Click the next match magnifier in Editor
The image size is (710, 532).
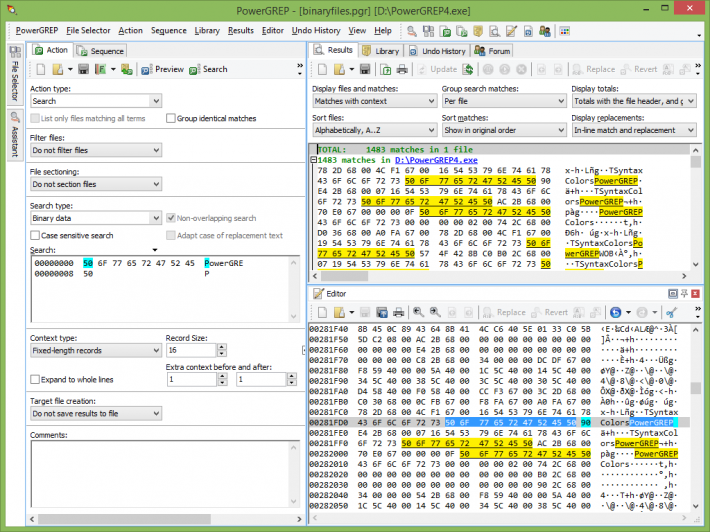pos(435,312)
